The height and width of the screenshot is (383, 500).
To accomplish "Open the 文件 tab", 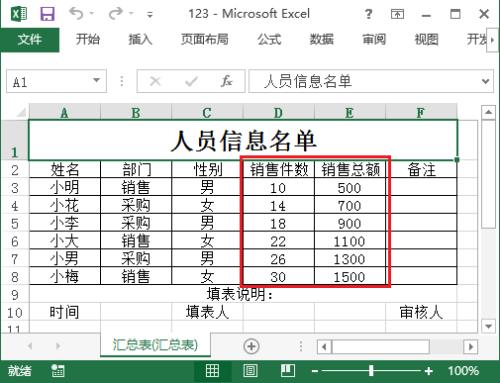I will tap(30, 40).
